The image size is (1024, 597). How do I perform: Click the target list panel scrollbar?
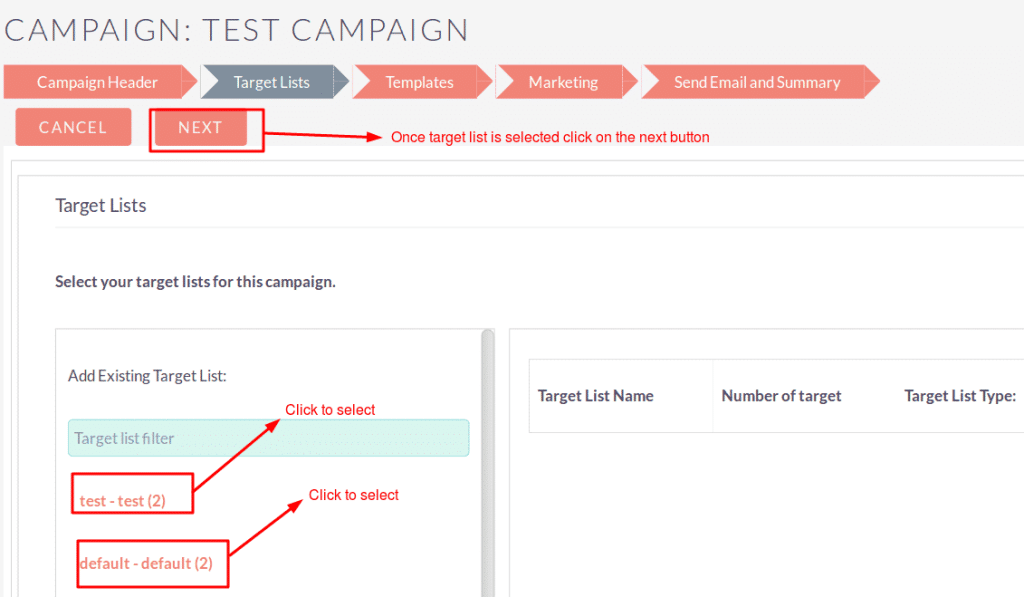(487, 462)
